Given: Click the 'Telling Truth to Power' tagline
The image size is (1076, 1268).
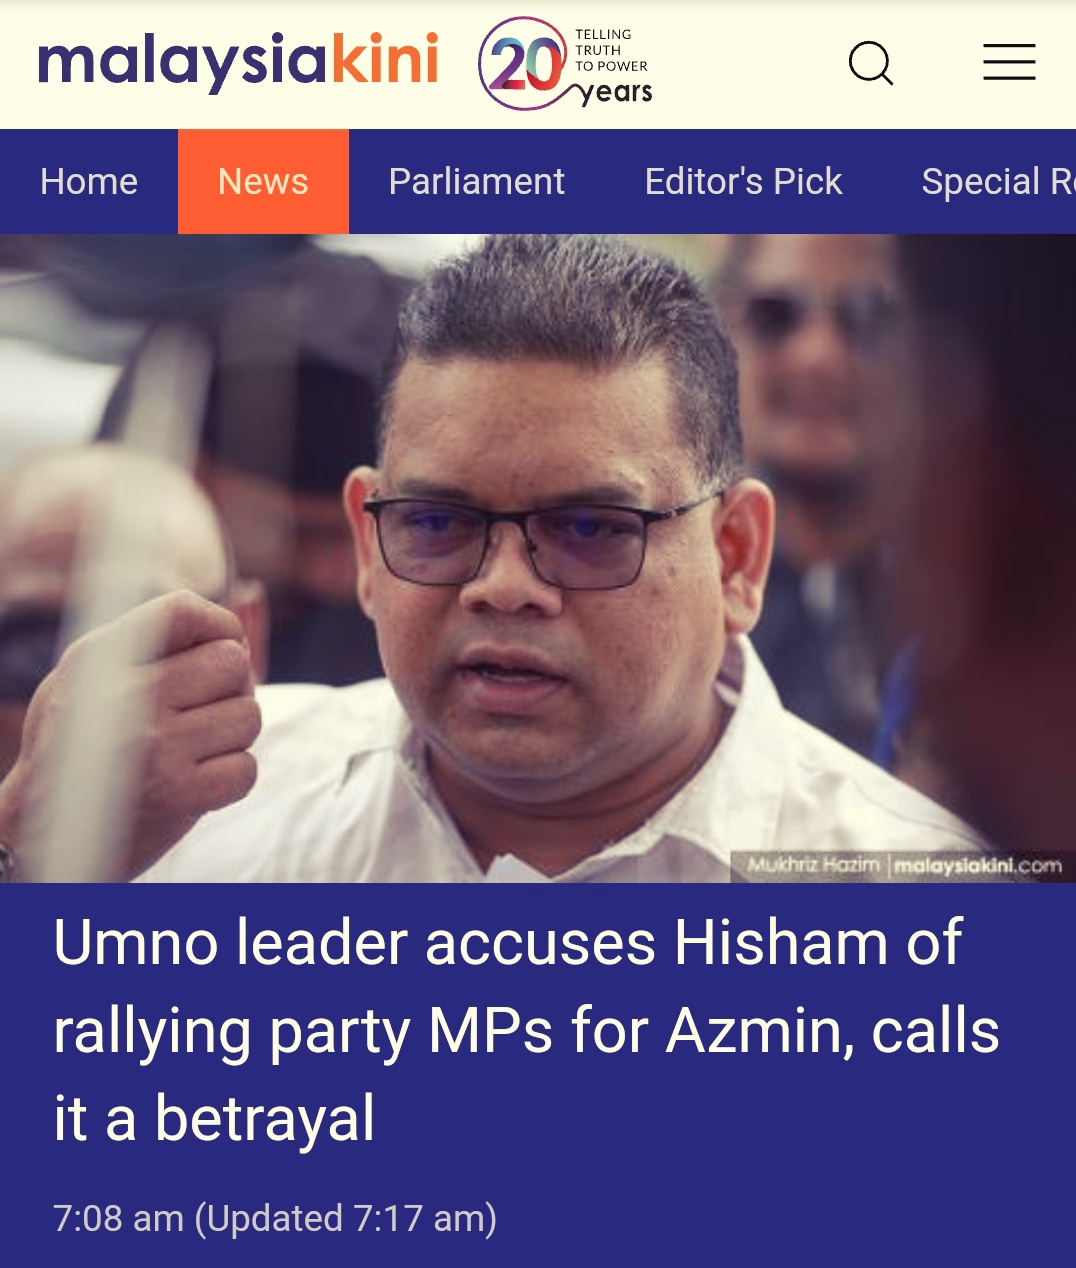Looking at the screenshot, I should click(611, 50).
